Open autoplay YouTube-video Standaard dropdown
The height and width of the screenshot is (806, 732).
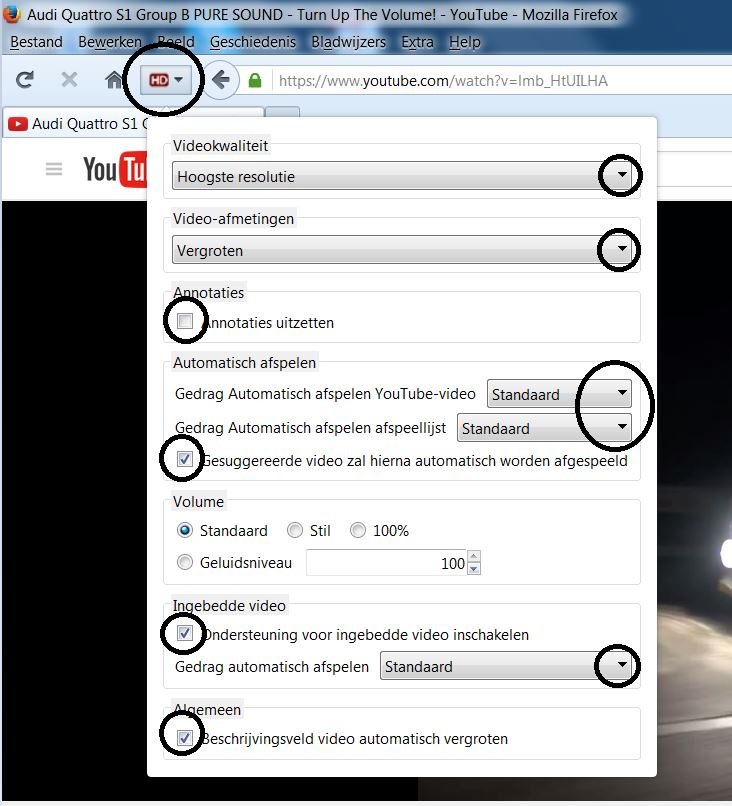coord(559,394)
